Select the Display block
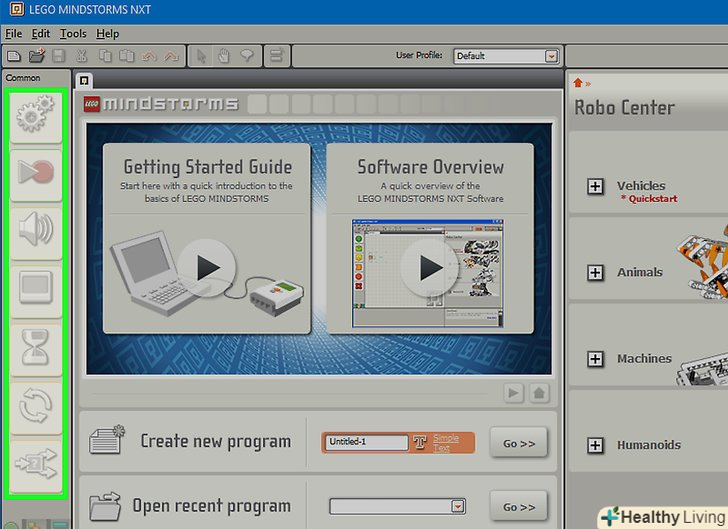The height and width of the screenshot is (529, 728). 36,291
